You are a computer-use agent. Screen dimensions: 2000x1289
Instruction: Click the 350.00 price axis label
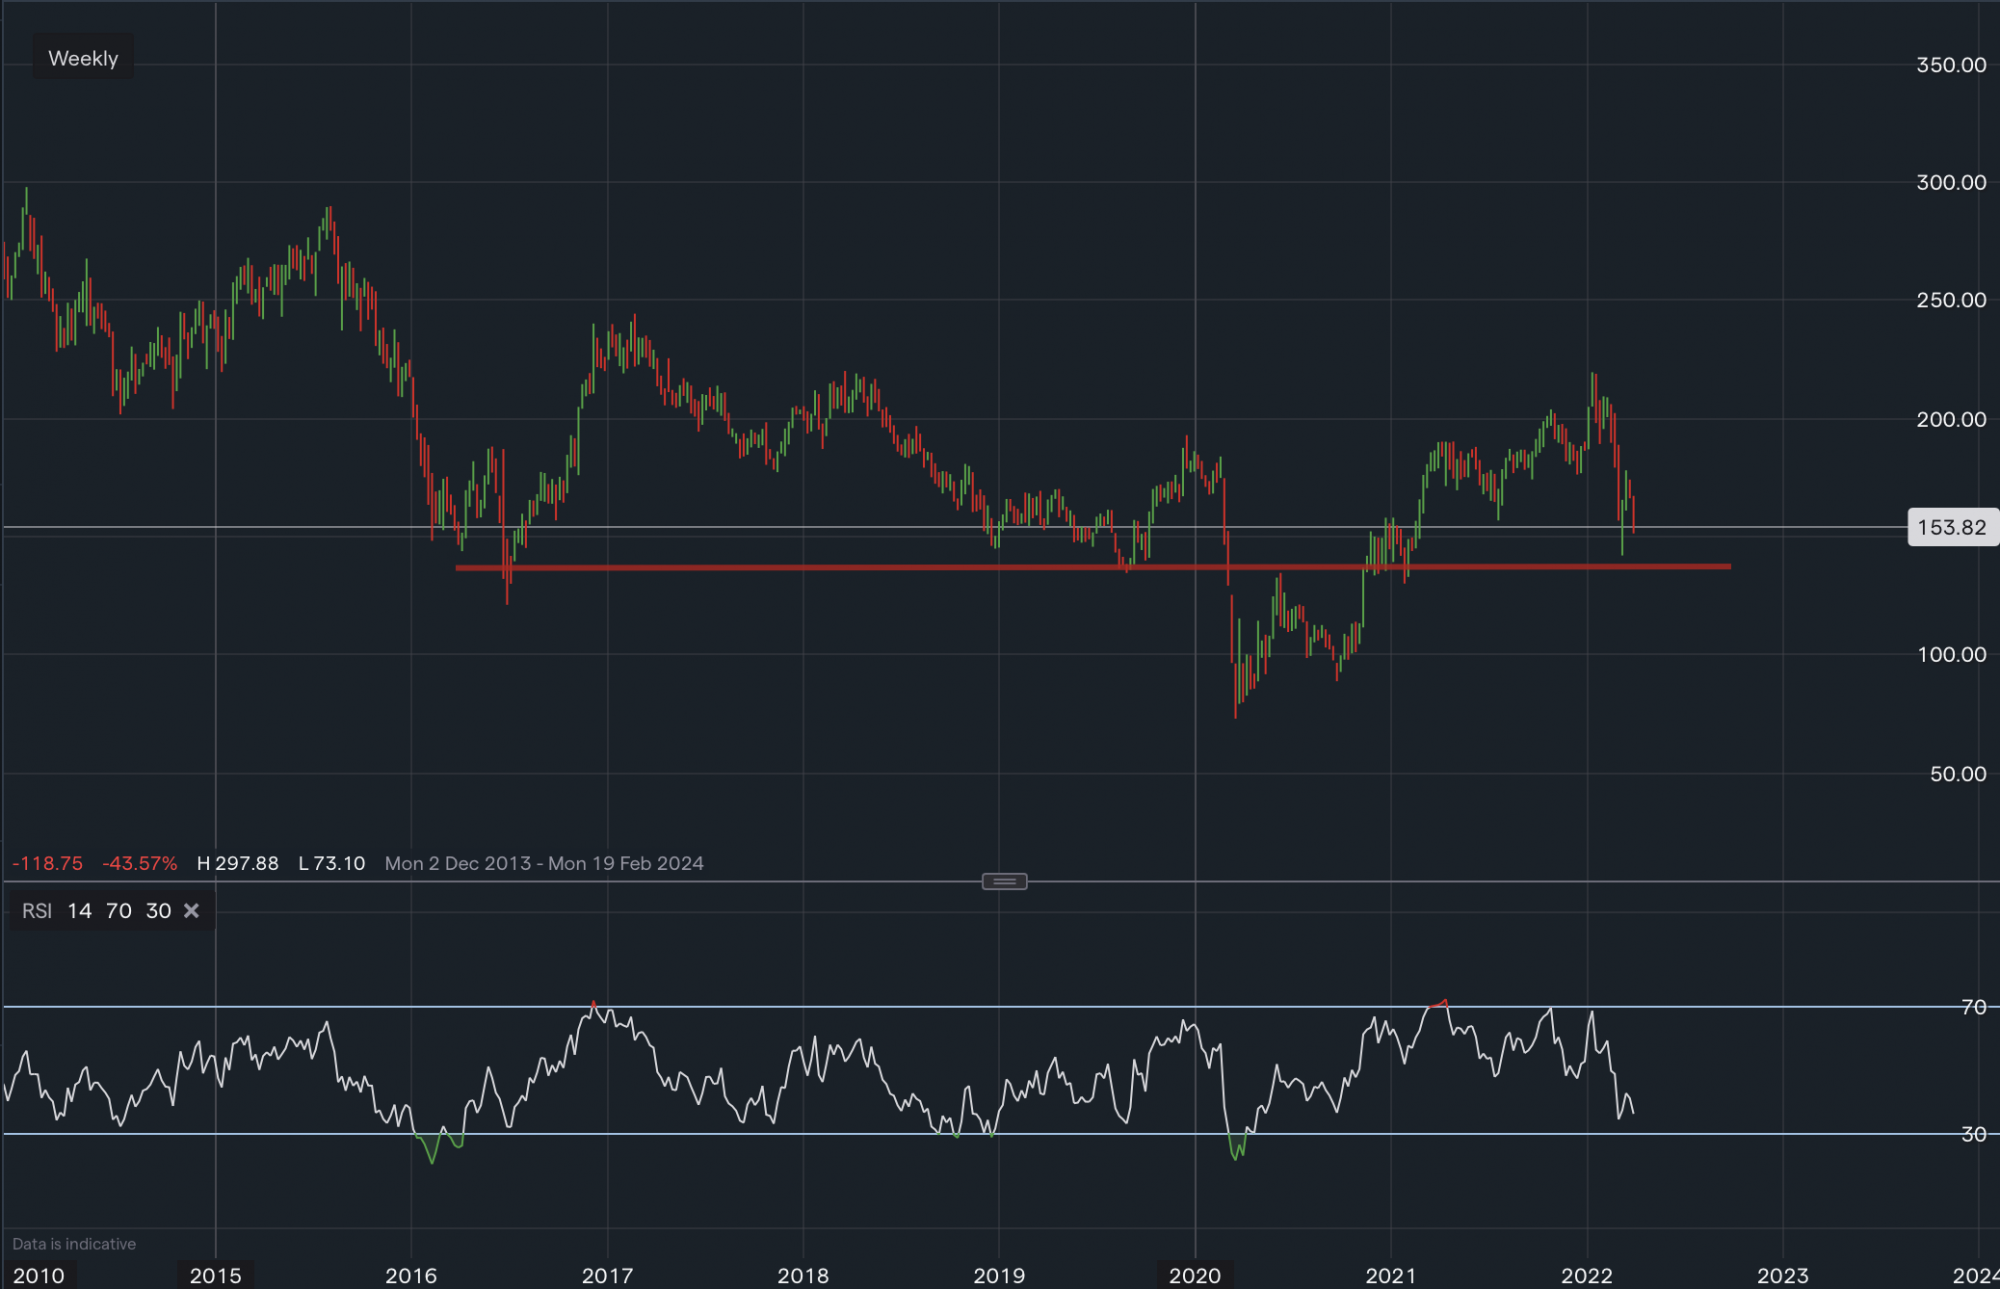tap(1950, 65)
